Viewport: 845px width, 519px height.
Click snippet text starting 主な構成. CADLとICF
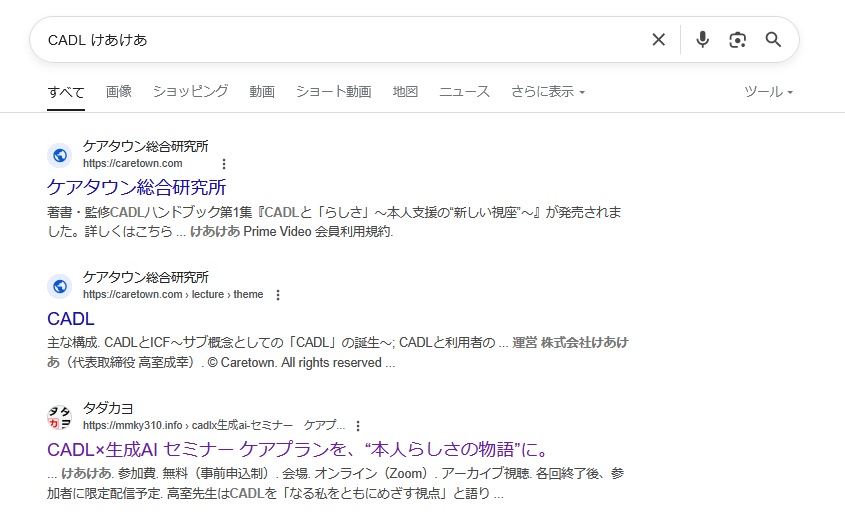coord(338,352)
